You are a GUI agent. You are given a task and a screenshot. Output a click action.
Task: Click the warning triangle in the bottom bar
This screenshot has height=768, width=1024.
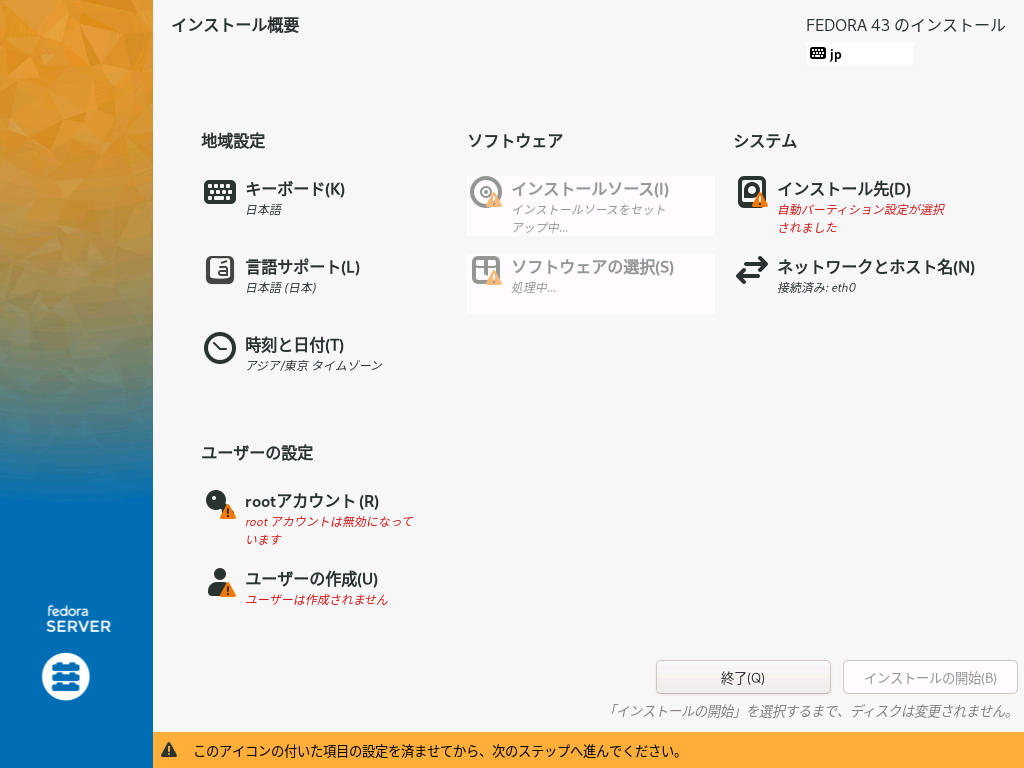169,749
